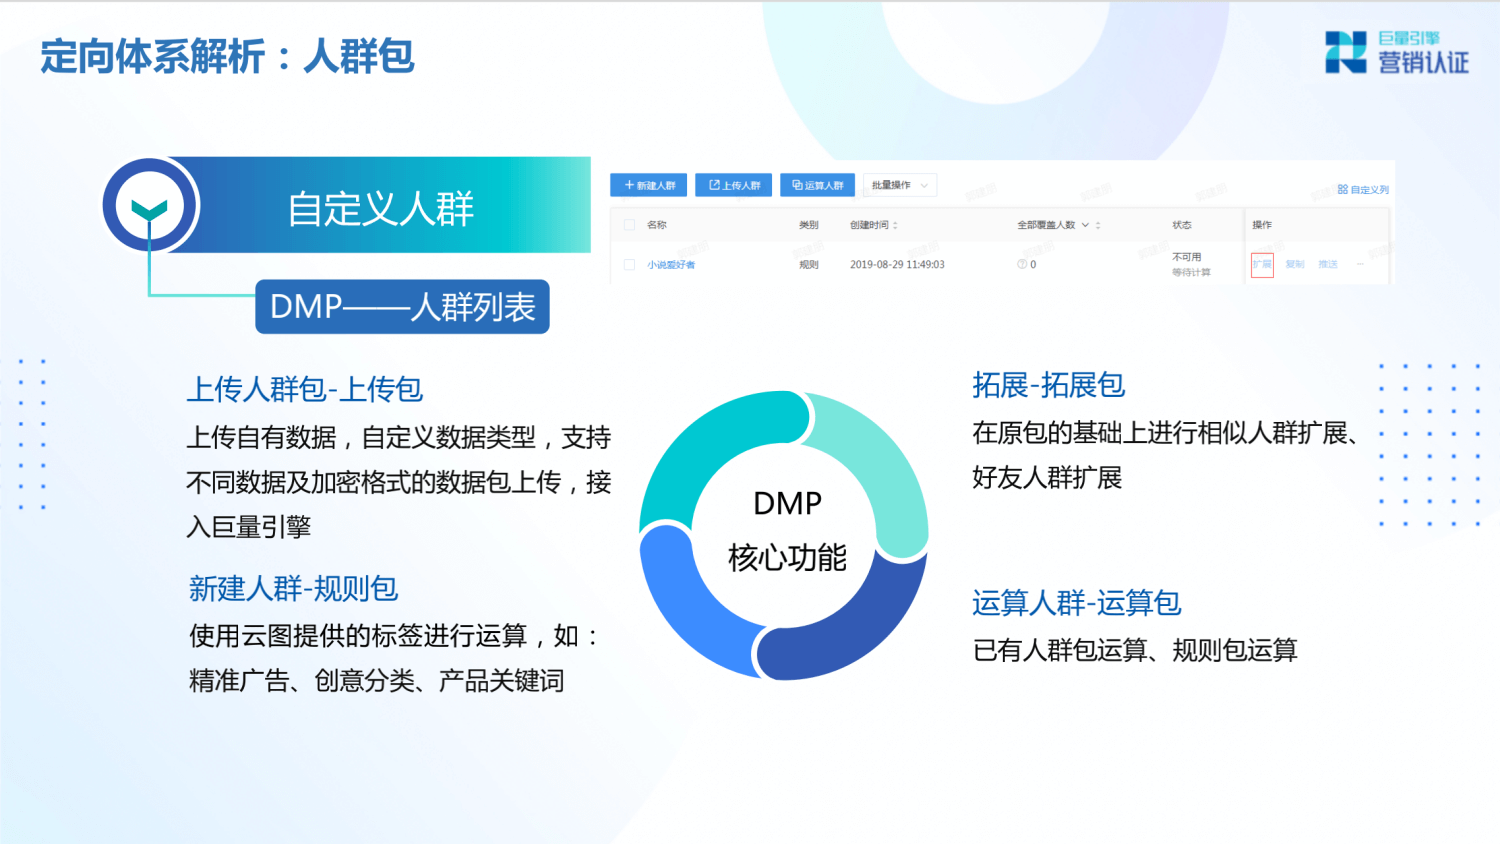Image resolution: width=1500 pixels, height=844 pixels.
Task: Click the circular check badge icon
Action: (x=150, y=205)
